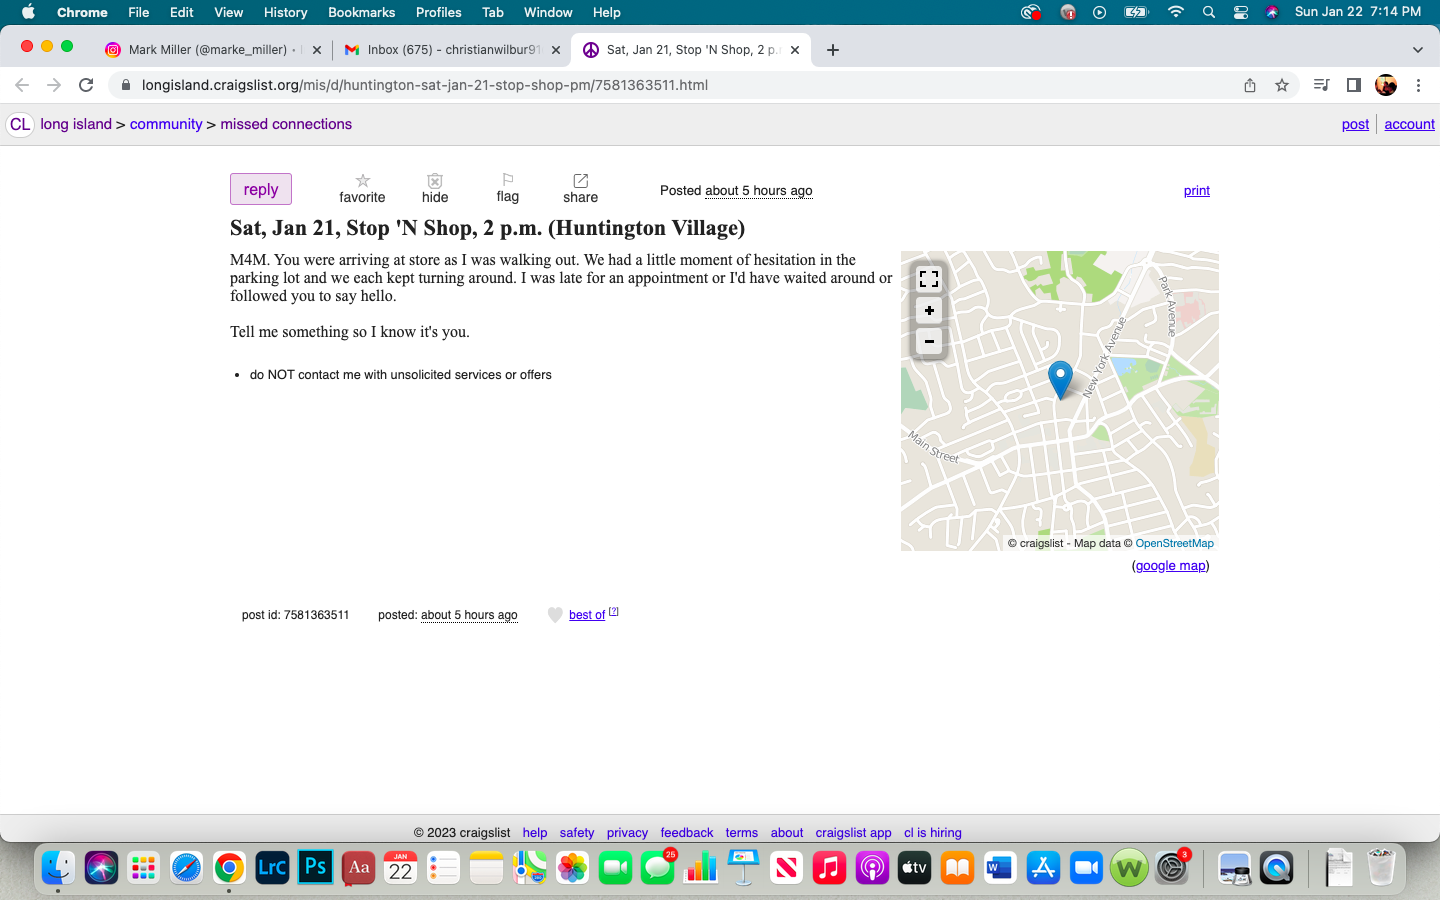1440x900 pixels.
Task: Flag the post using the flag icon
Action: tap(508, 180)
